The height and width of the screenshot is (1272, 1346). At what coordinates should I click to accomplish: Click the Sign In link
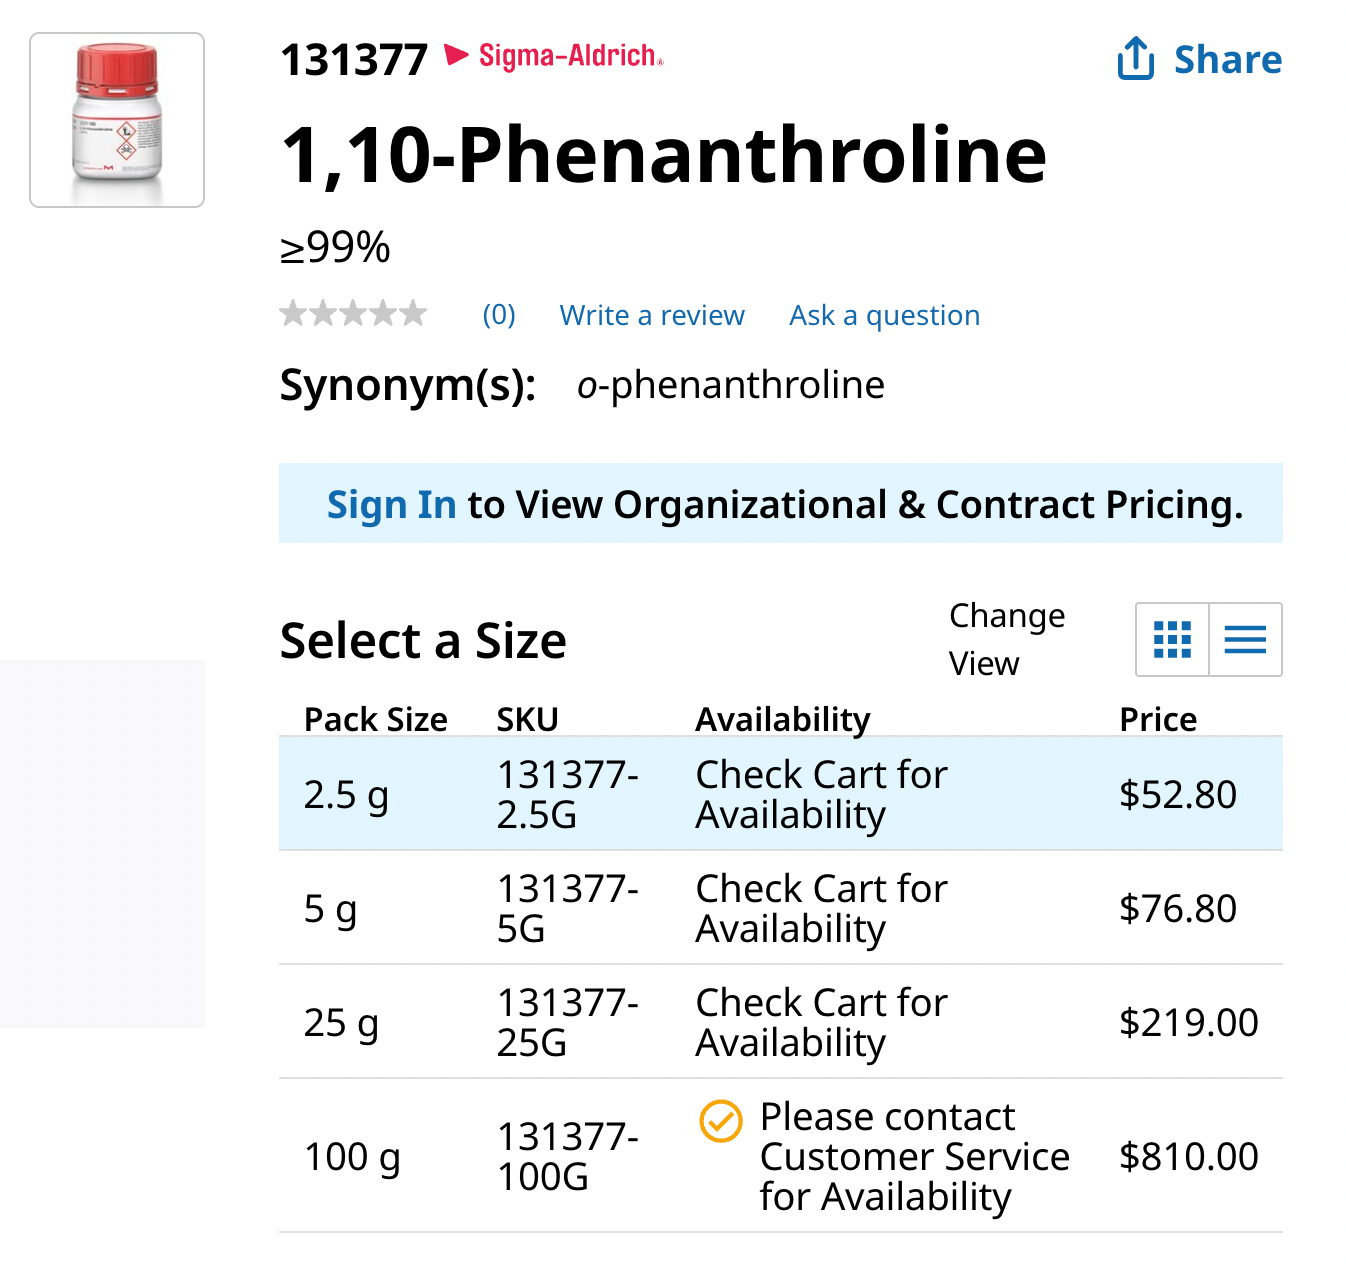click(391, 505)
